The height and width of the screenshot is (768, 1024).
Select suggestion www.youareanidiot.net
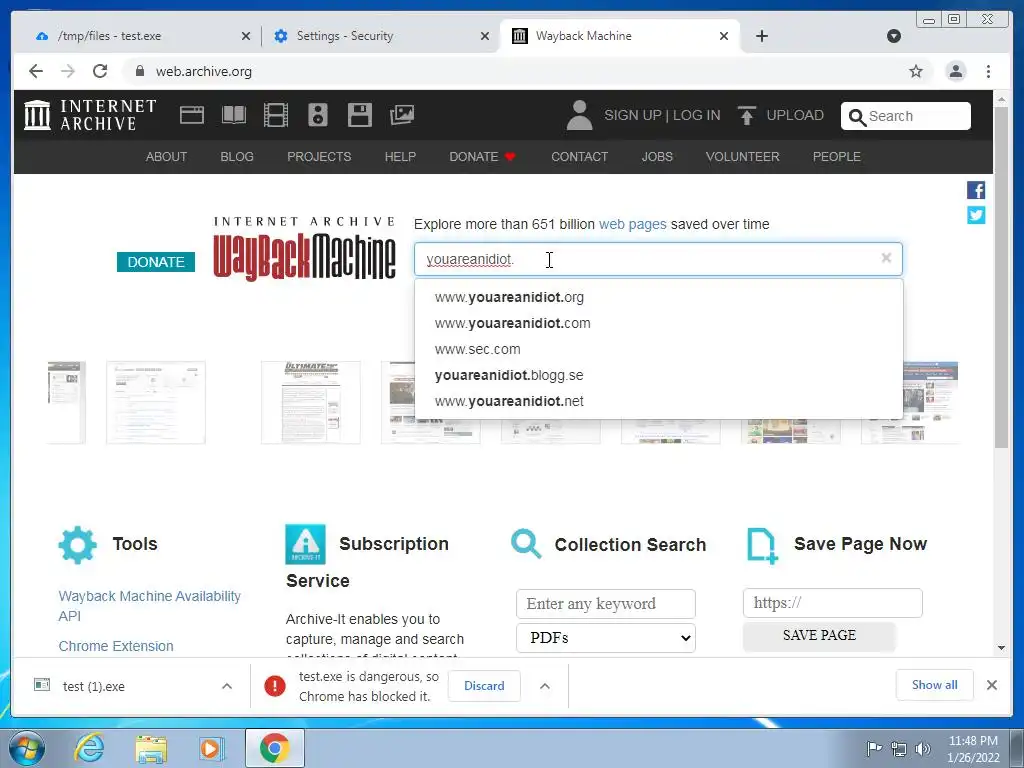click(659, 401)
